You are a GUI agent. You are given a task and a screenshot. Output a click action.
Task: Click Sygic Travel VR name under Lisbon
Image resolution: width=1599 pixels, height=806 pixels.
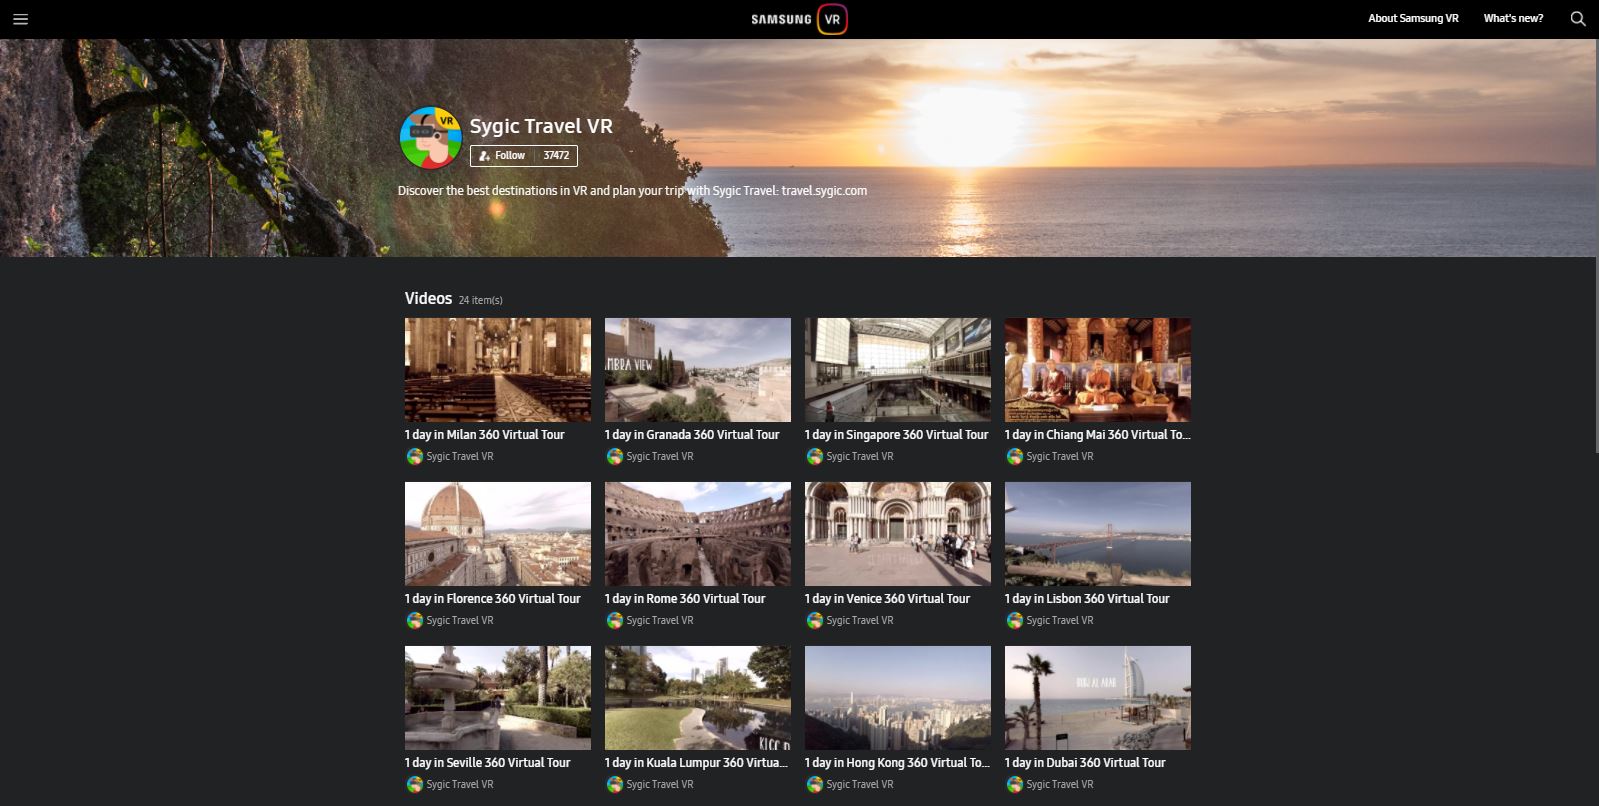tap(1059, 621)
